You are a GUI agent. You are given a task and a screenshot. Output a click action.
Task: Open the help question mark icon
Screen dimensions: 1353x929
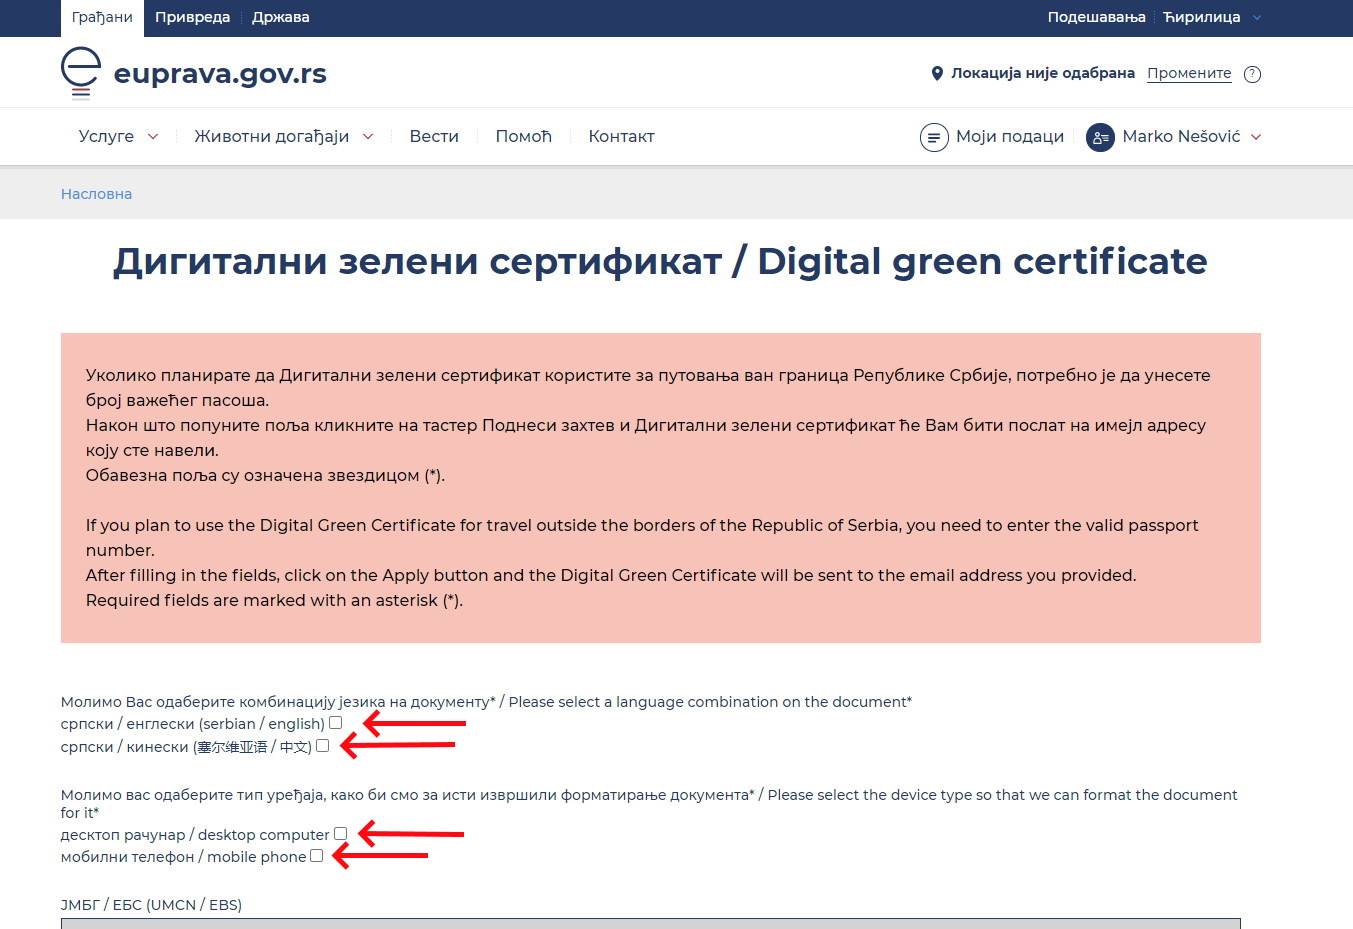point(1252,73)
